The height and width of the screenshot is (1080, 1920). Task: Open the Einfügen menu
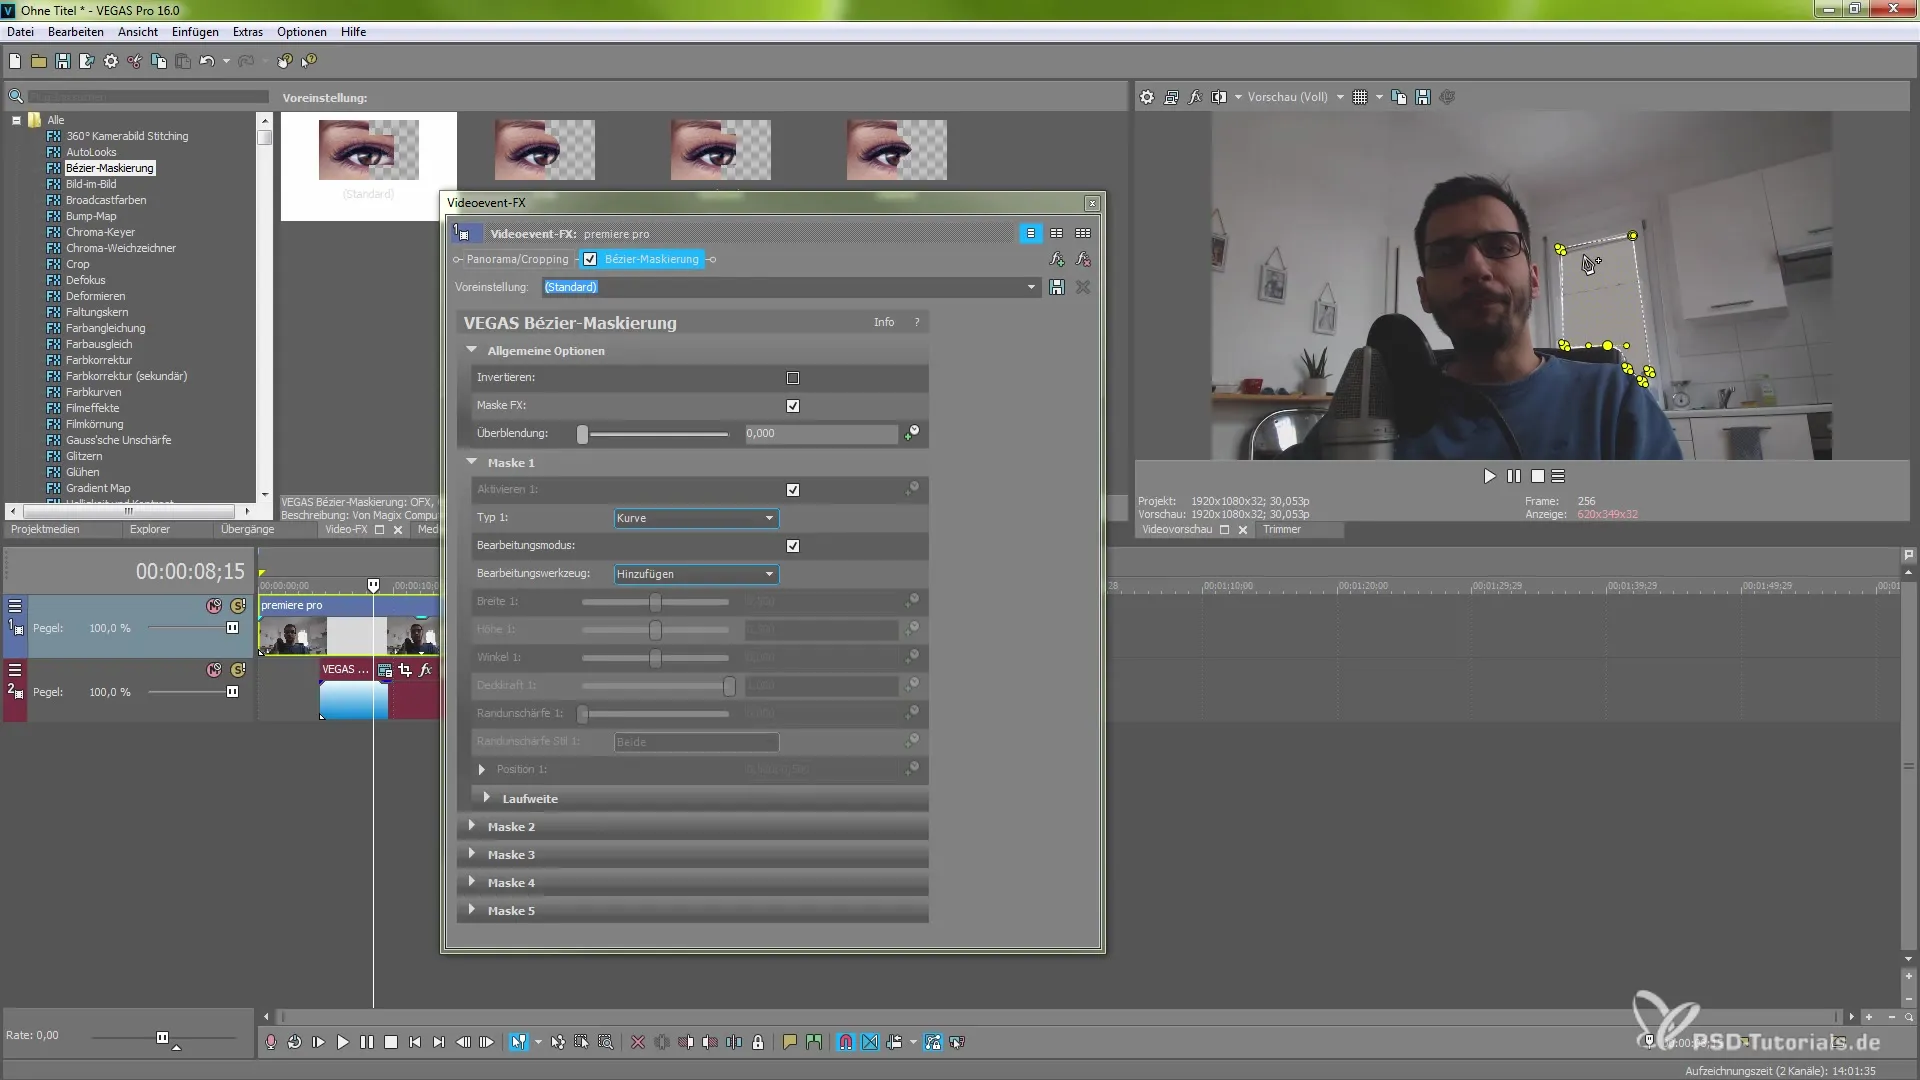click(195, 32)
